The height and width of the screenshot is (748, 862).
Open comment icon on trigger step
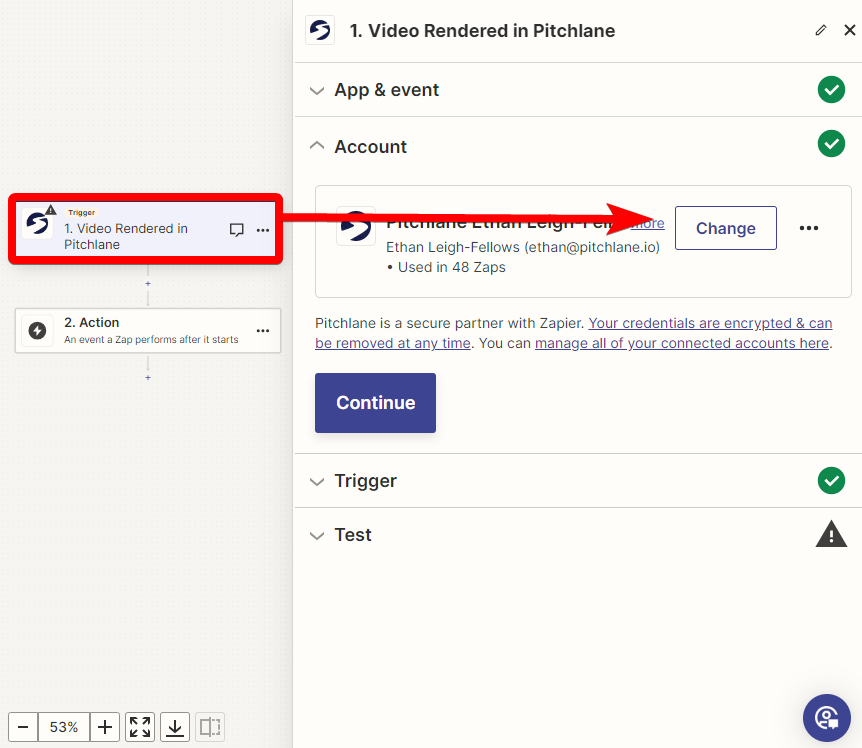coord(236,230)
